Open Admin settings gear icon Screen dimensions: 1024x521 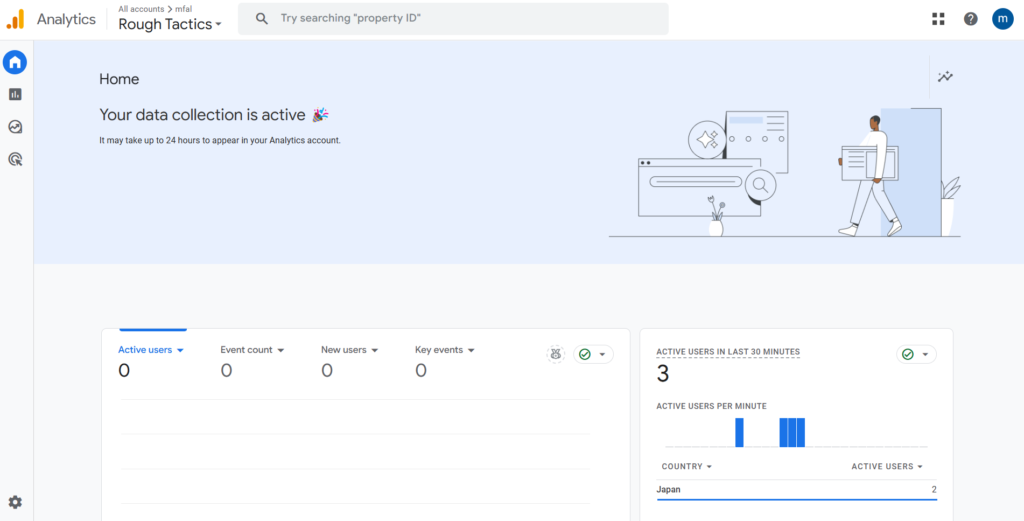click(x=15, y=502)
